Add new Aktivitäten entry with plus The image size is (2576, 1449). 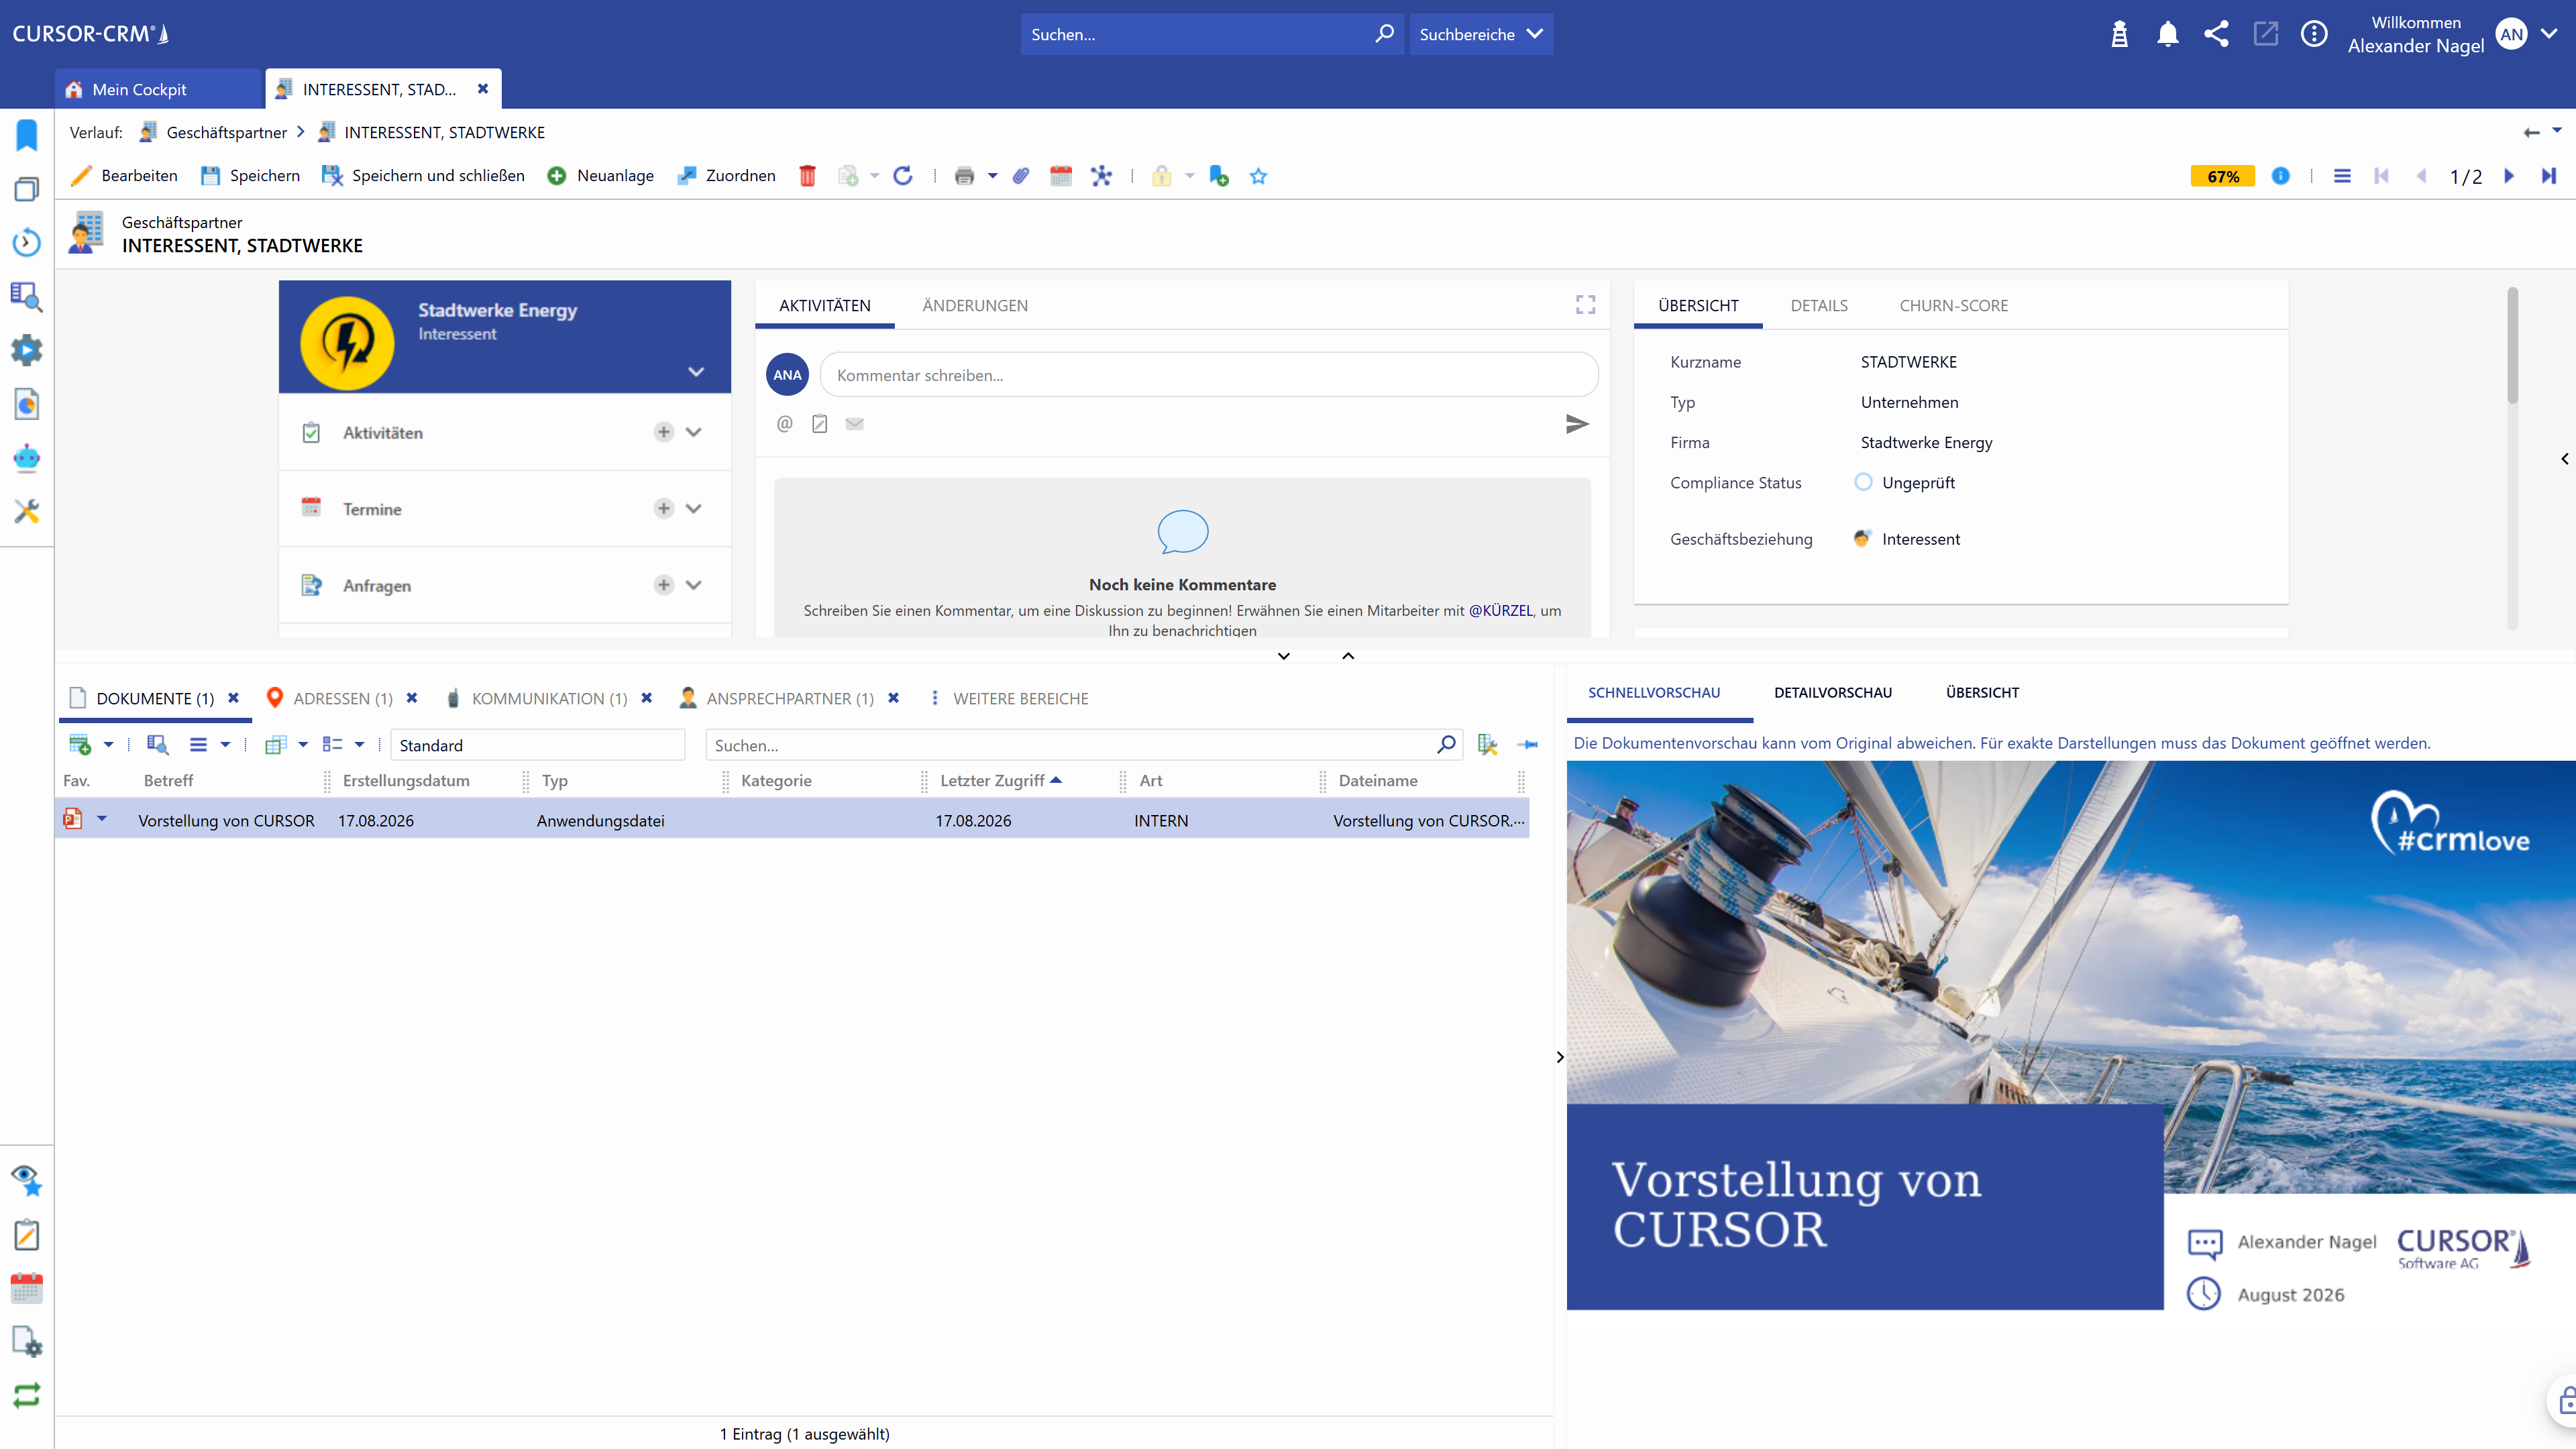click(x=664, y=432)
